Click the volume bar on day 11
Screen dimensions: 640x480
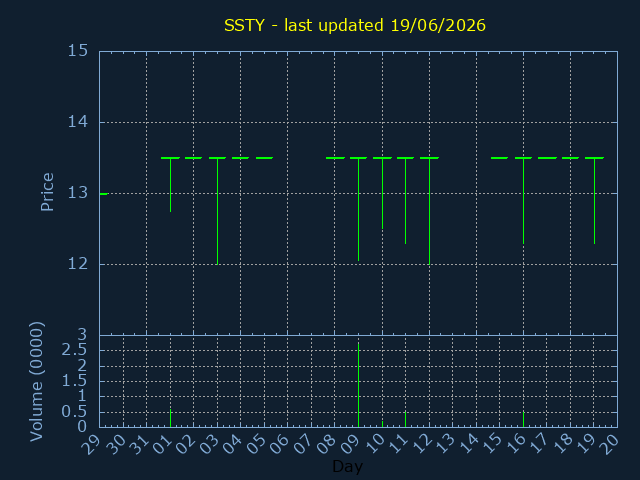coord(405,420)
